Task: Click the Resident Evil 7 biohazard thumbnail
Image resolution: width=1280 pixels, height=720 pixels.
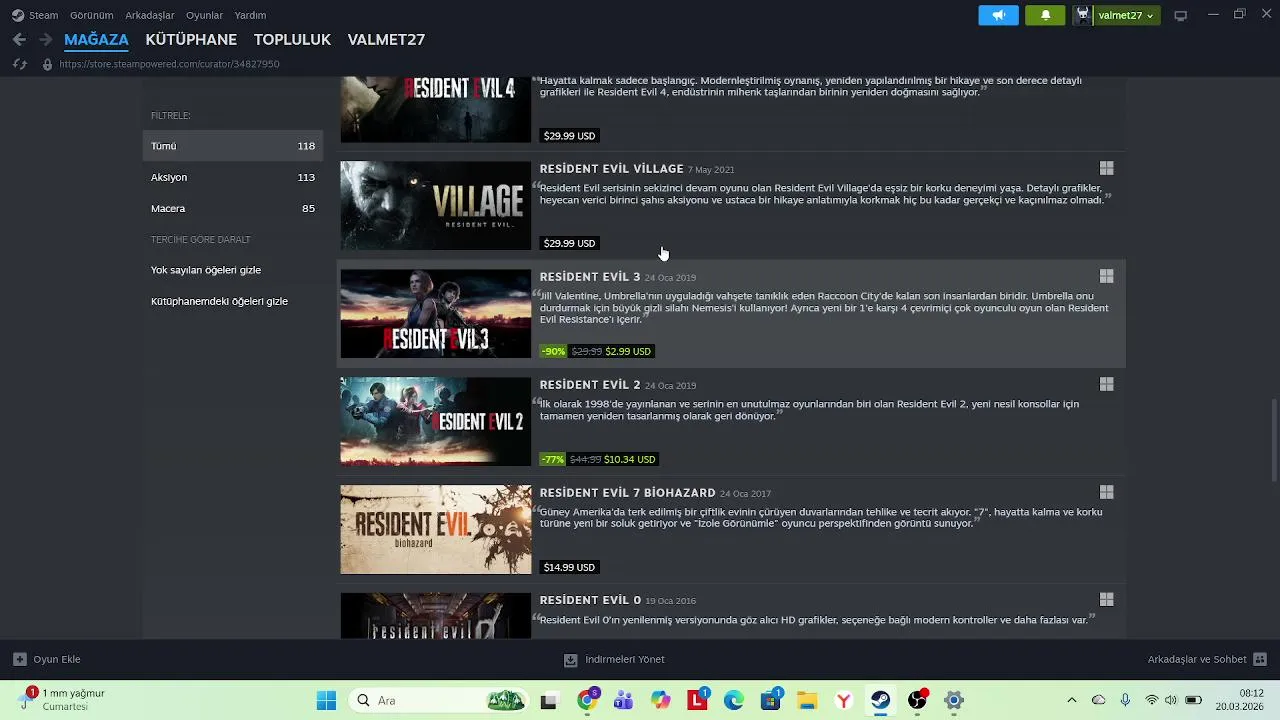Action: pyautogui.click(x=436, y=530)
